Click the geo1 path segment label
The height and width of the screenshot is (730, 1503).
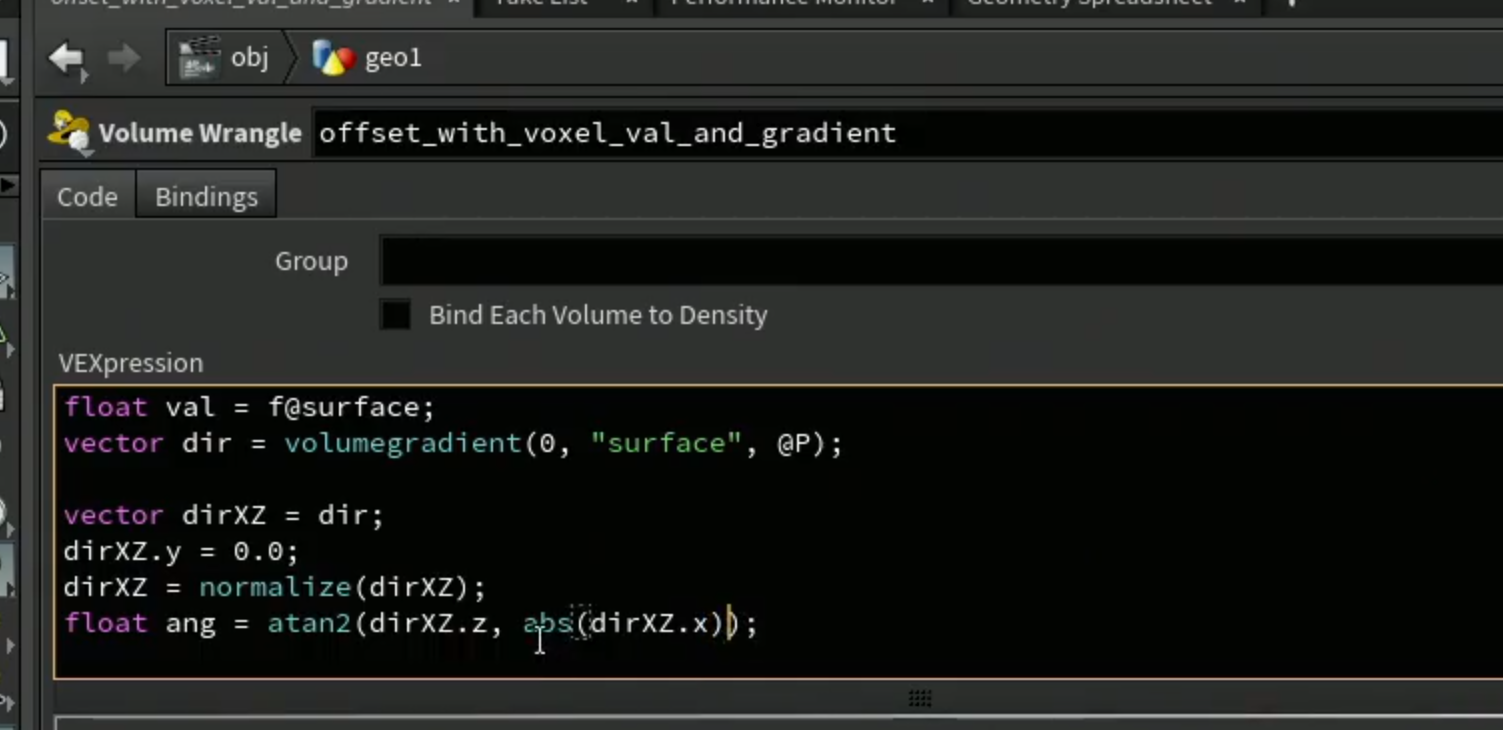(x=393, y=59)
